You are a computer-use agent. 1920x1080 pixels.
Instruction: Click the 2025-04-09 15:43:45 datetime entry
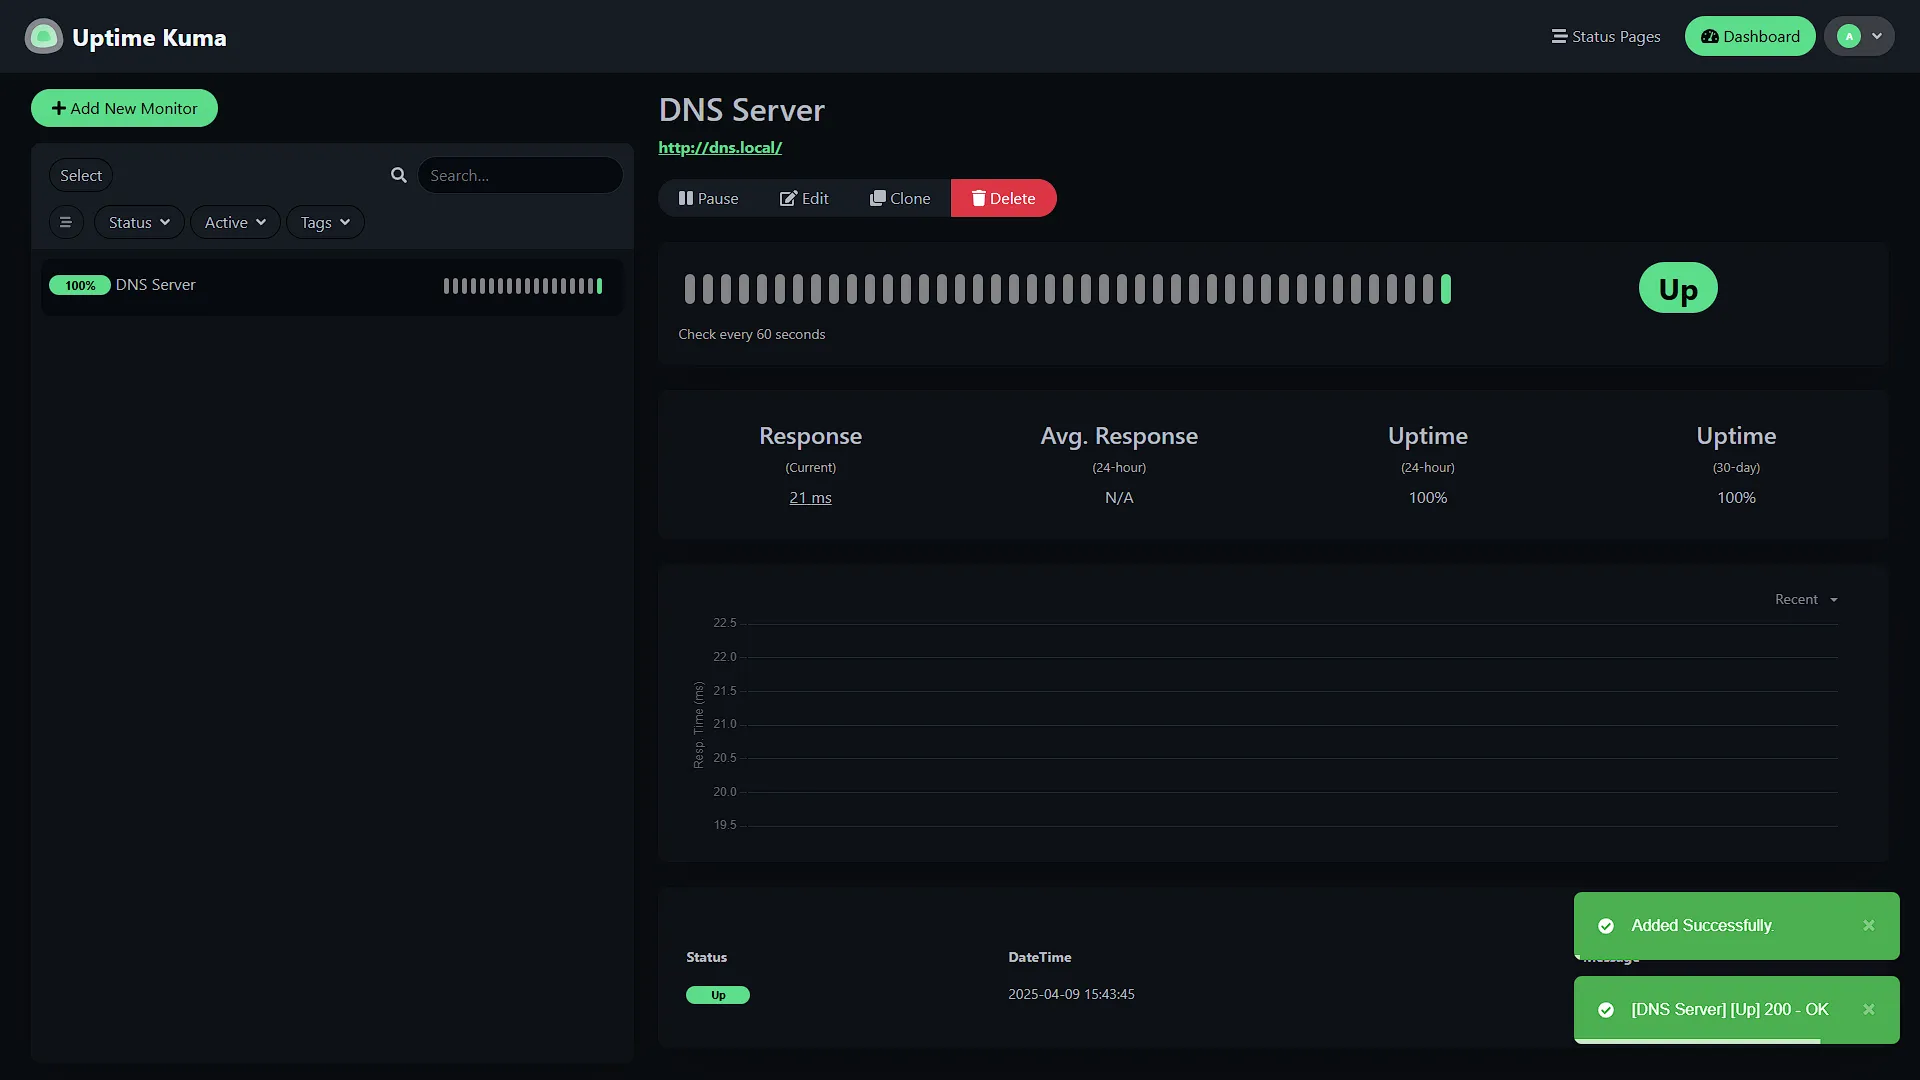click(x=1071, y=995)
